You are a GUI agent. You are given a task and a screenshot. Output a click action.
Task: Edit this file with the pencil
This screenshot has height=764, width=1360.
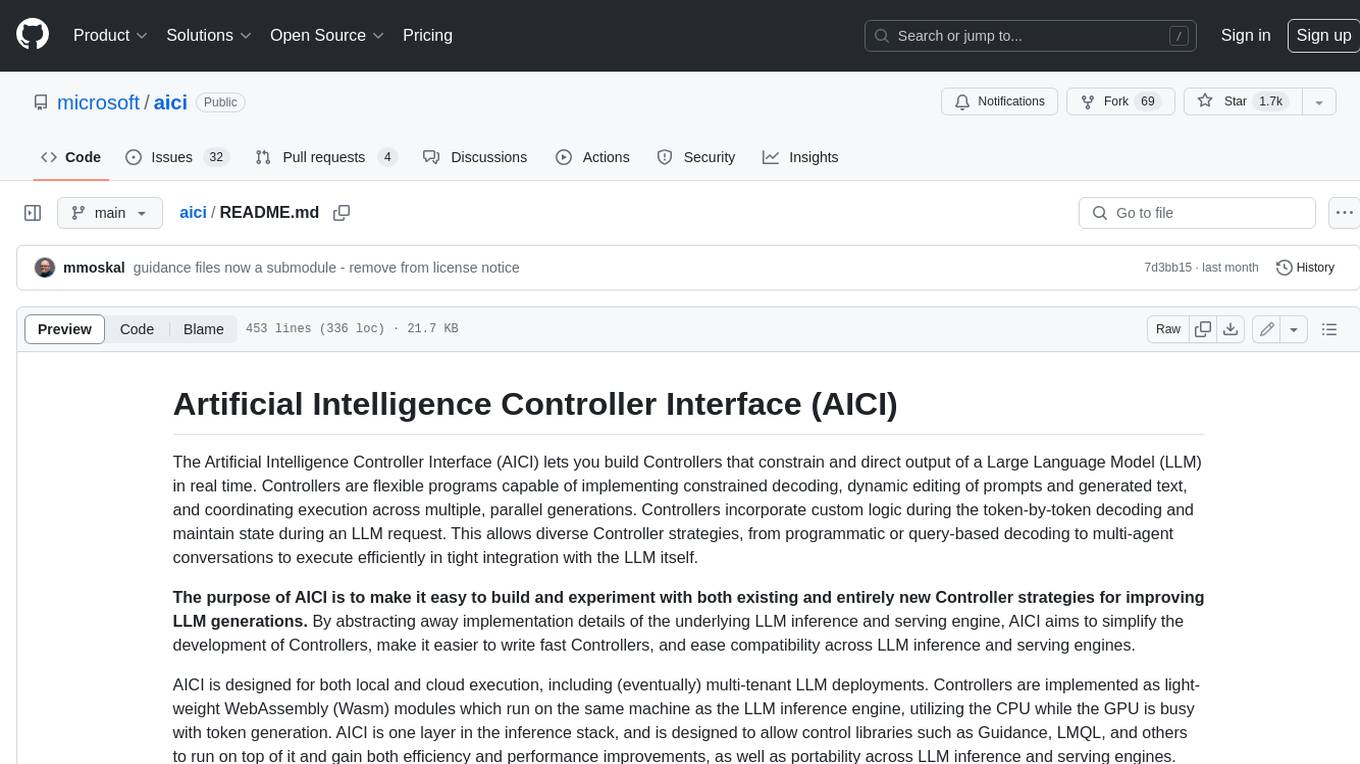(1267, 329)
